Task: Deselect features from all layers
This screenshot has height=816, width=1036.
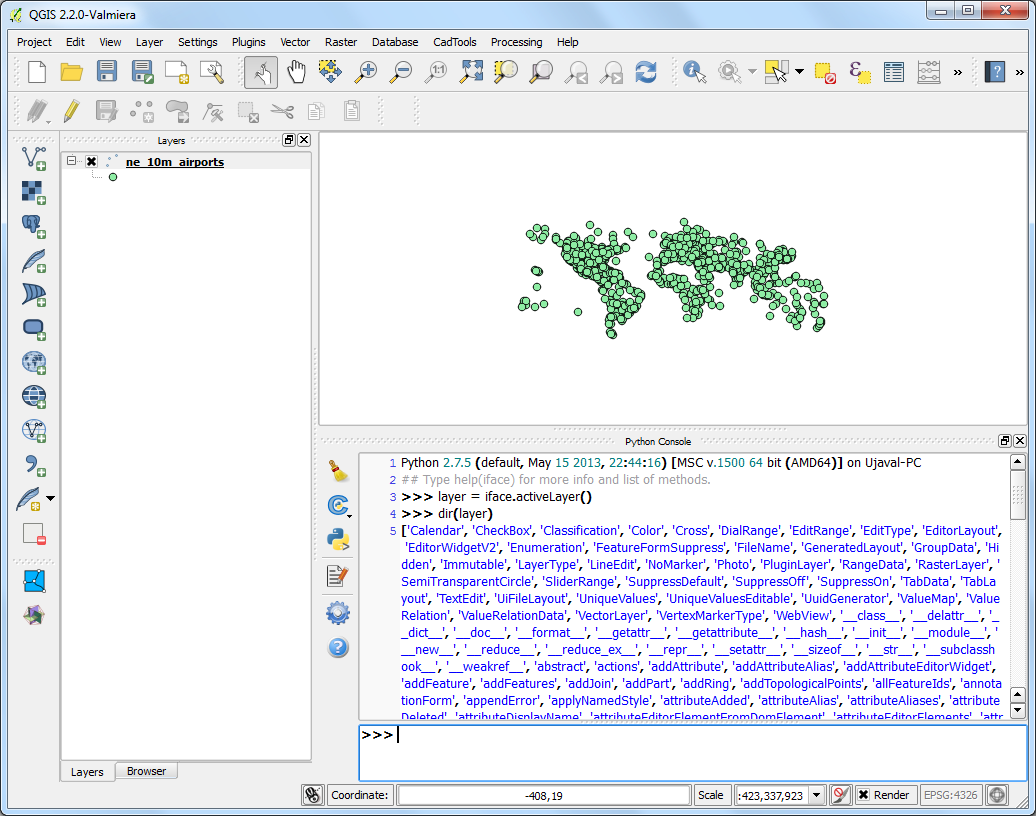Action: 825,71
